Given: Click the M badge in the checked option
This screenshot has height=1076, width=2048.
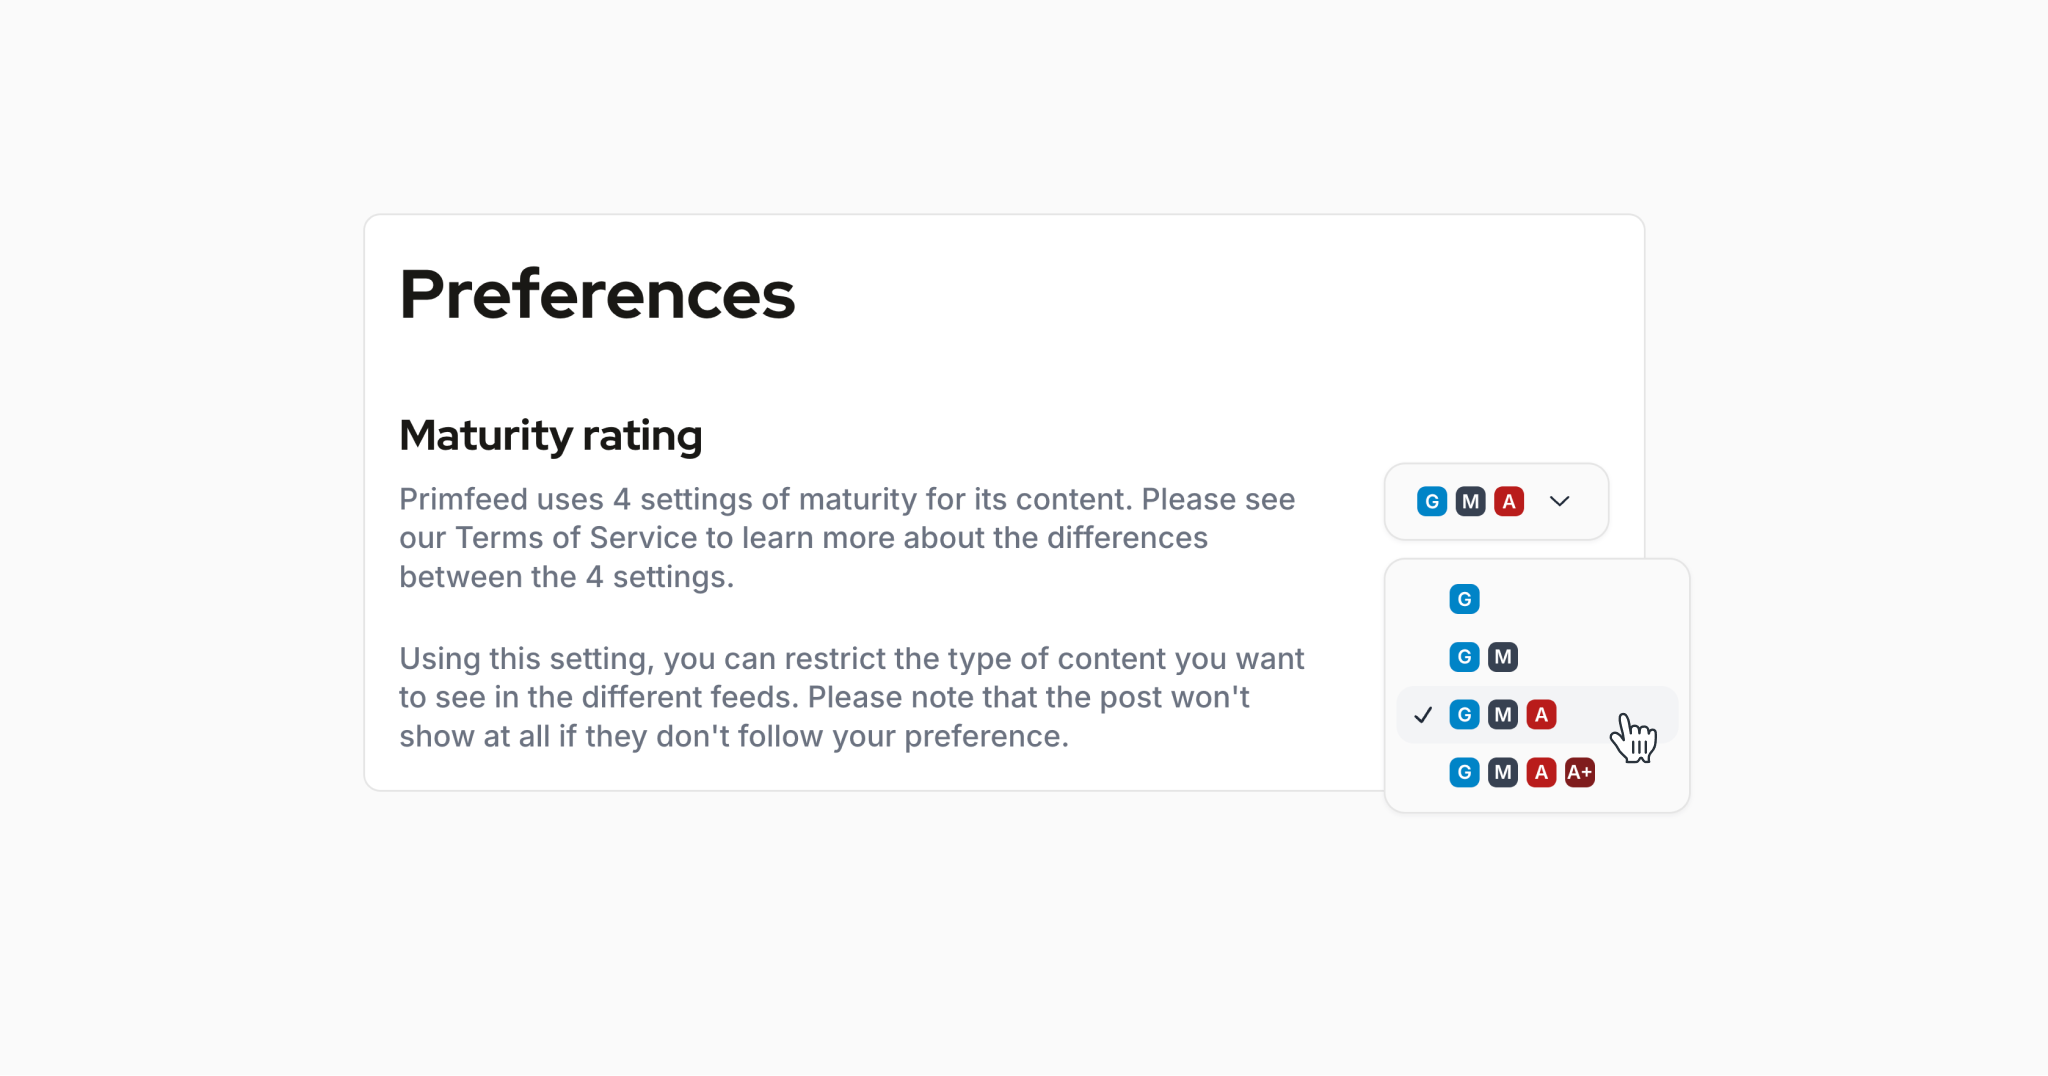Looking at the screenshot, I should pyautogui.click(x=1502, y=715).
